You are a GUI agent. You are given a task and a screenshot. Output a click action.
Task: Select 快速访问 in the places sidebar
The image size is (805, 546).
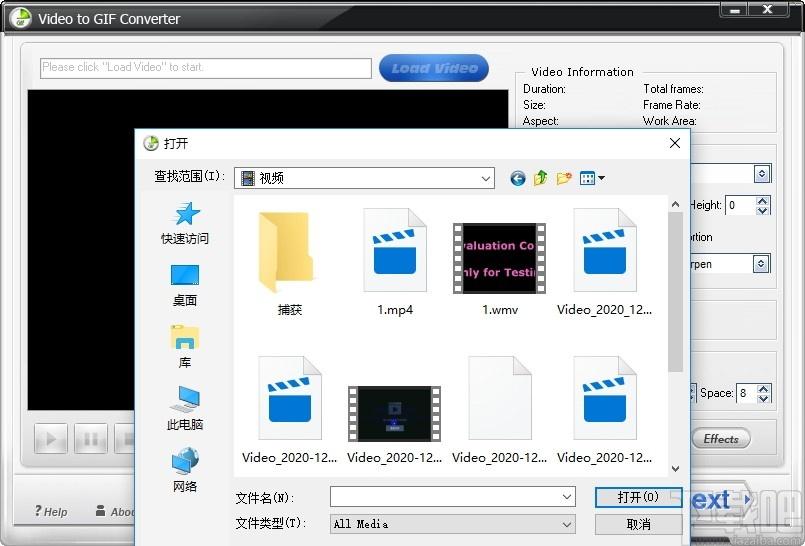185,224
